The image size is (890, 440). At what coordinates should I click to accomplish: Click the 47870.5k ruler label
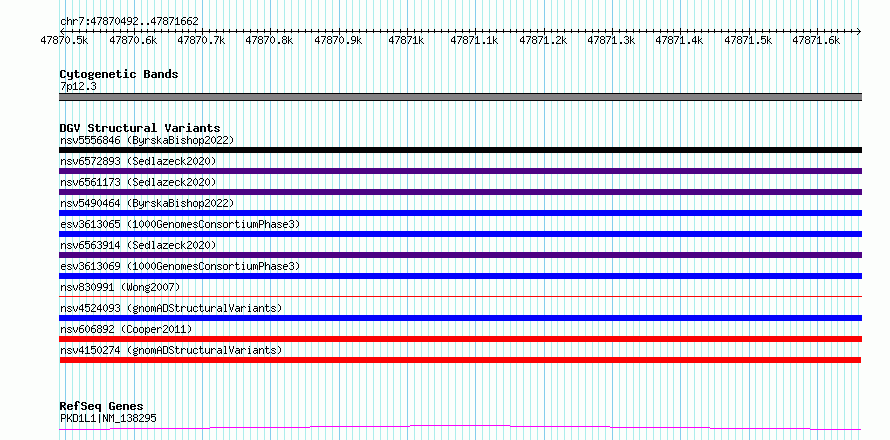(x=64, y=40)
